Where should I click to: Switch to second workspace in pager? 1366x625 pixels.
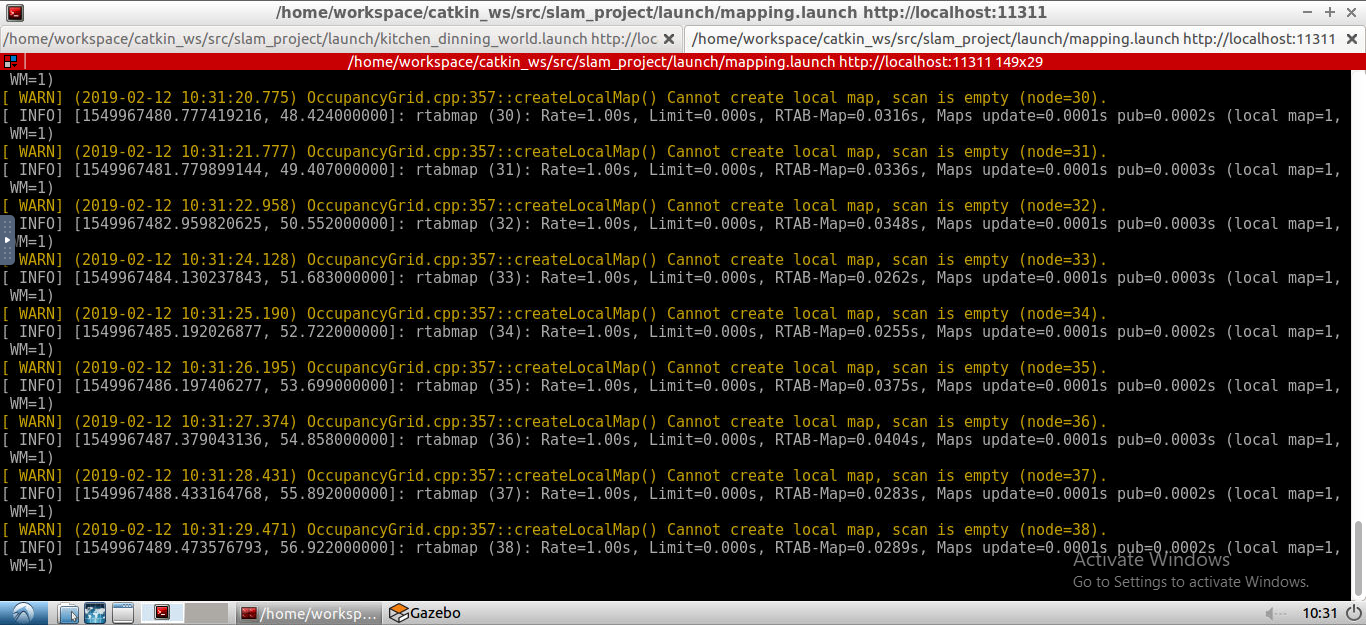click(x=207, y=613)
